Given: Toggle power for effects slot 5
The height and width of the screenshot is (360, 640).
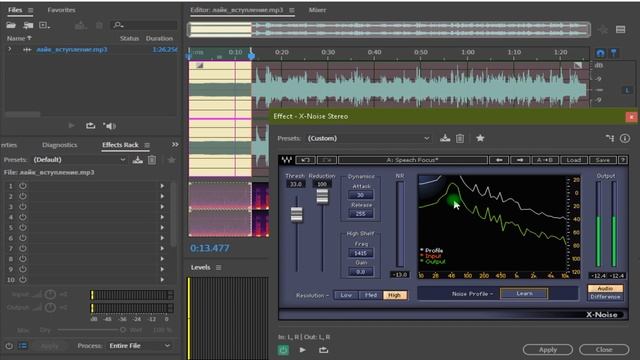Looking at the screenshot, I should tap(23, 227).
